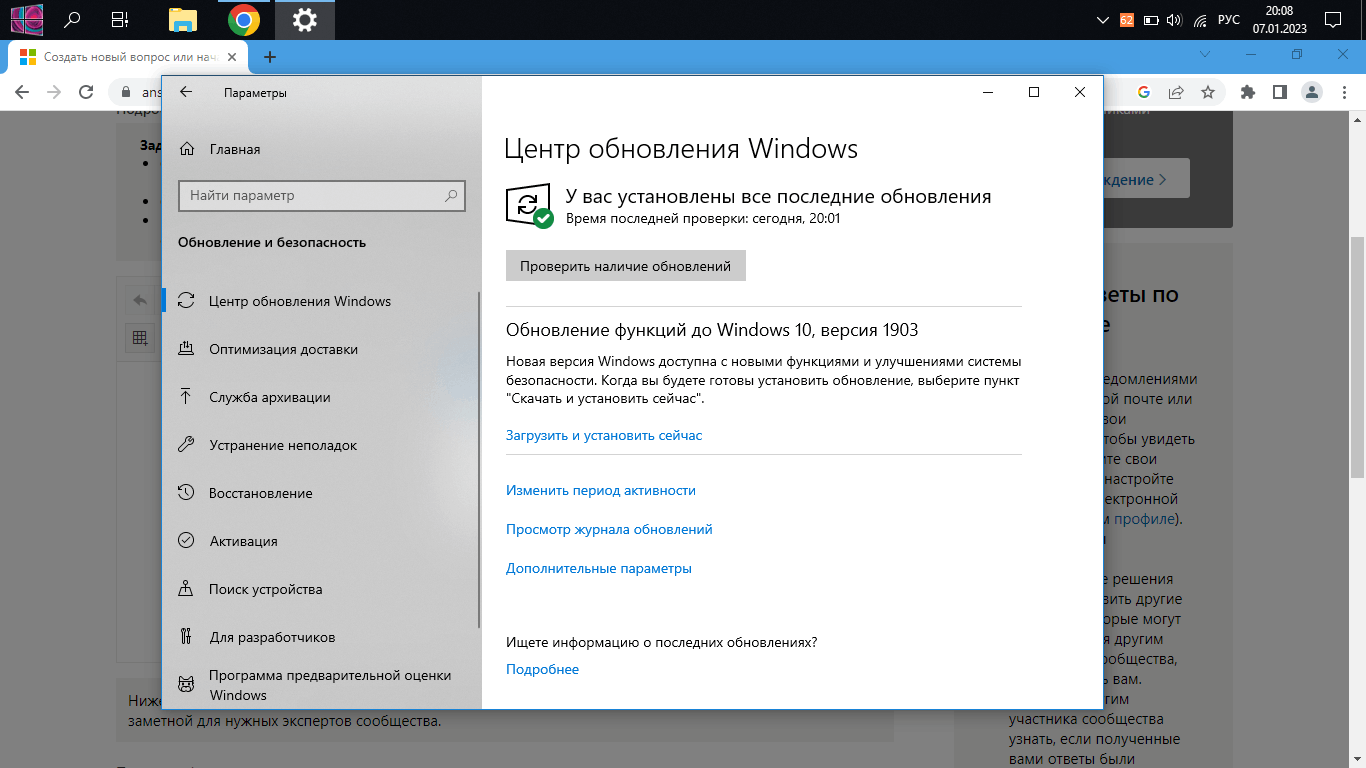Click the Центр обновления Windows sync icon

[186, 301]
